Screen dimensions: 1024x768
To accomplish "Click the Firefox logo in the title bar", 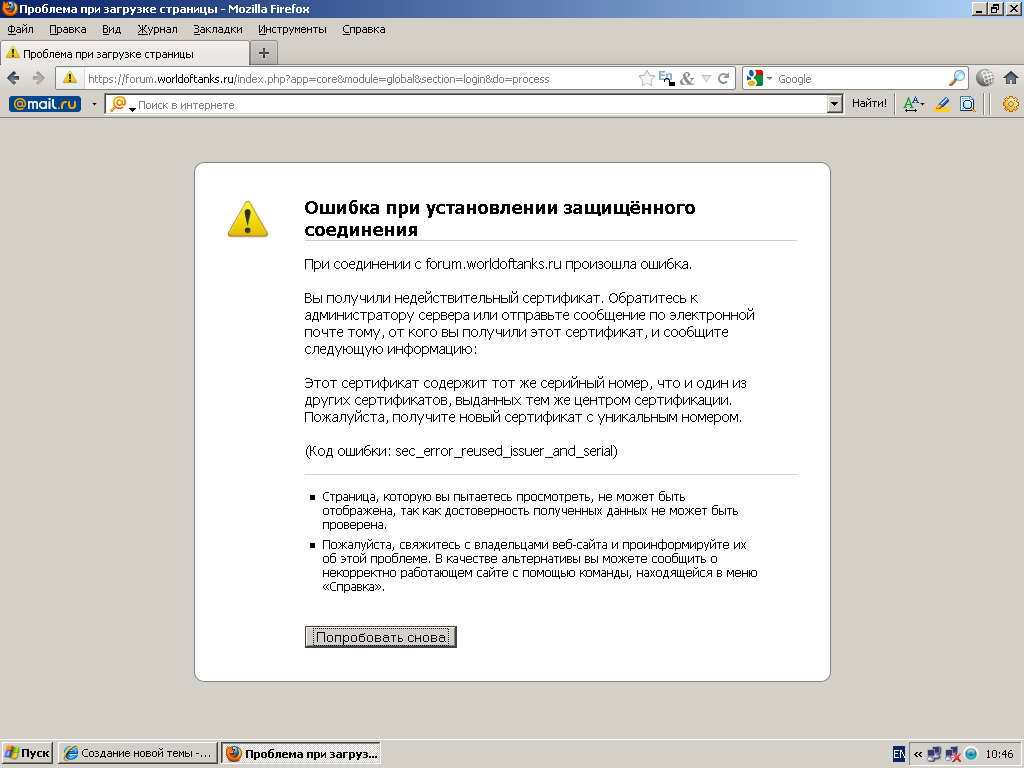I will click(x=9, y=8).
